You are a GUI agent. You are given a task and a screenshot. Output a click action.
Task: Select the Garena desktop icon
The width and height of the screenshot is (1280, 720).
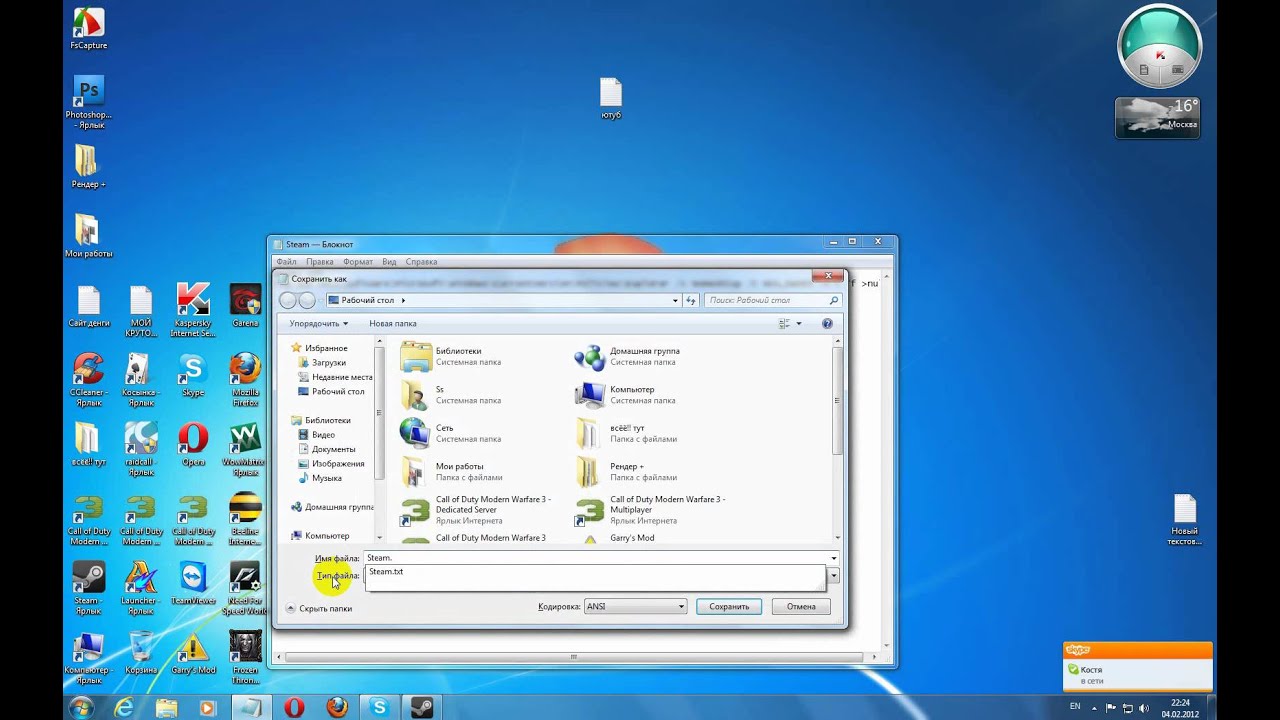tap(245, 306)
